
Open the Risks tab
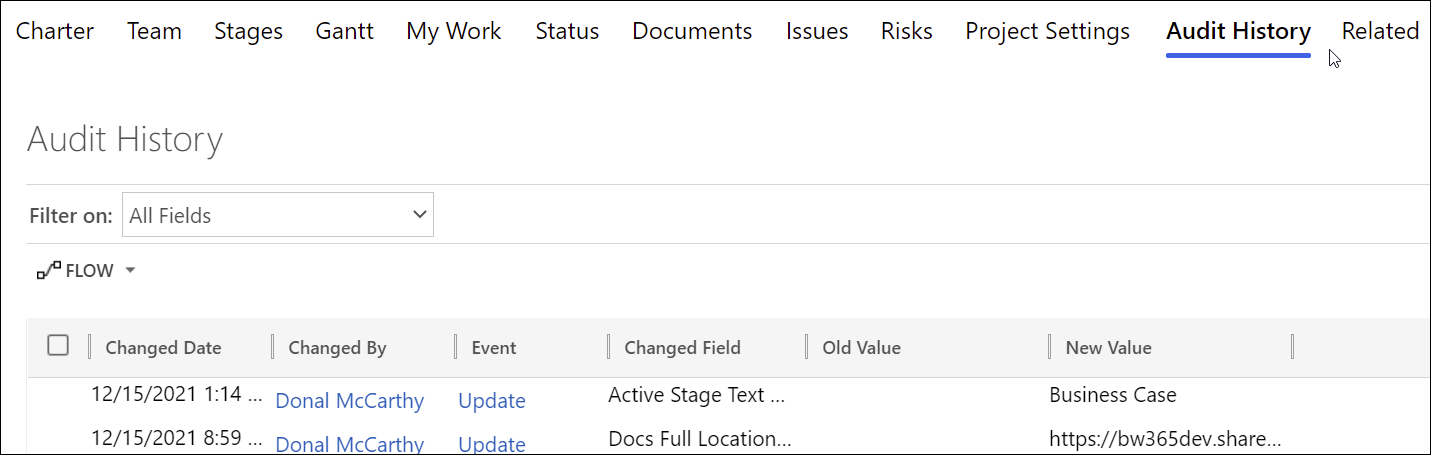click(x=906, y=31)
